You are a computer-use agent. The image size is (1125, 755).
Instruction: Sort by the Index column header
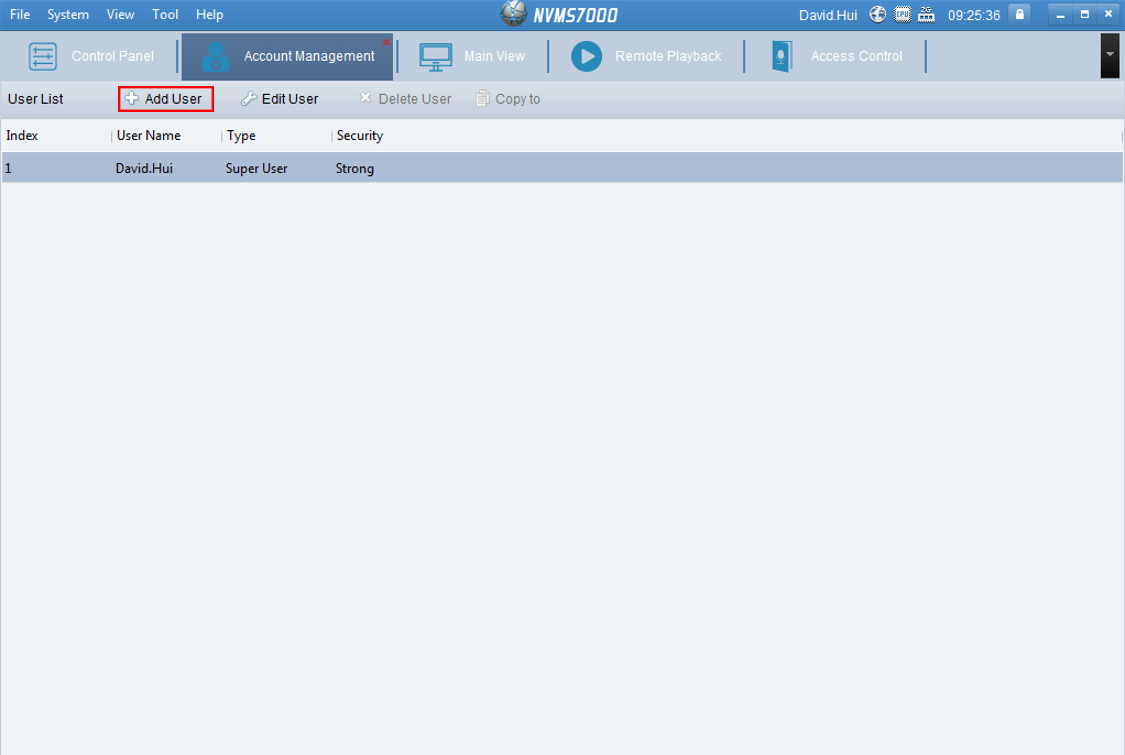pyautogui.click(x=56, y=136)
